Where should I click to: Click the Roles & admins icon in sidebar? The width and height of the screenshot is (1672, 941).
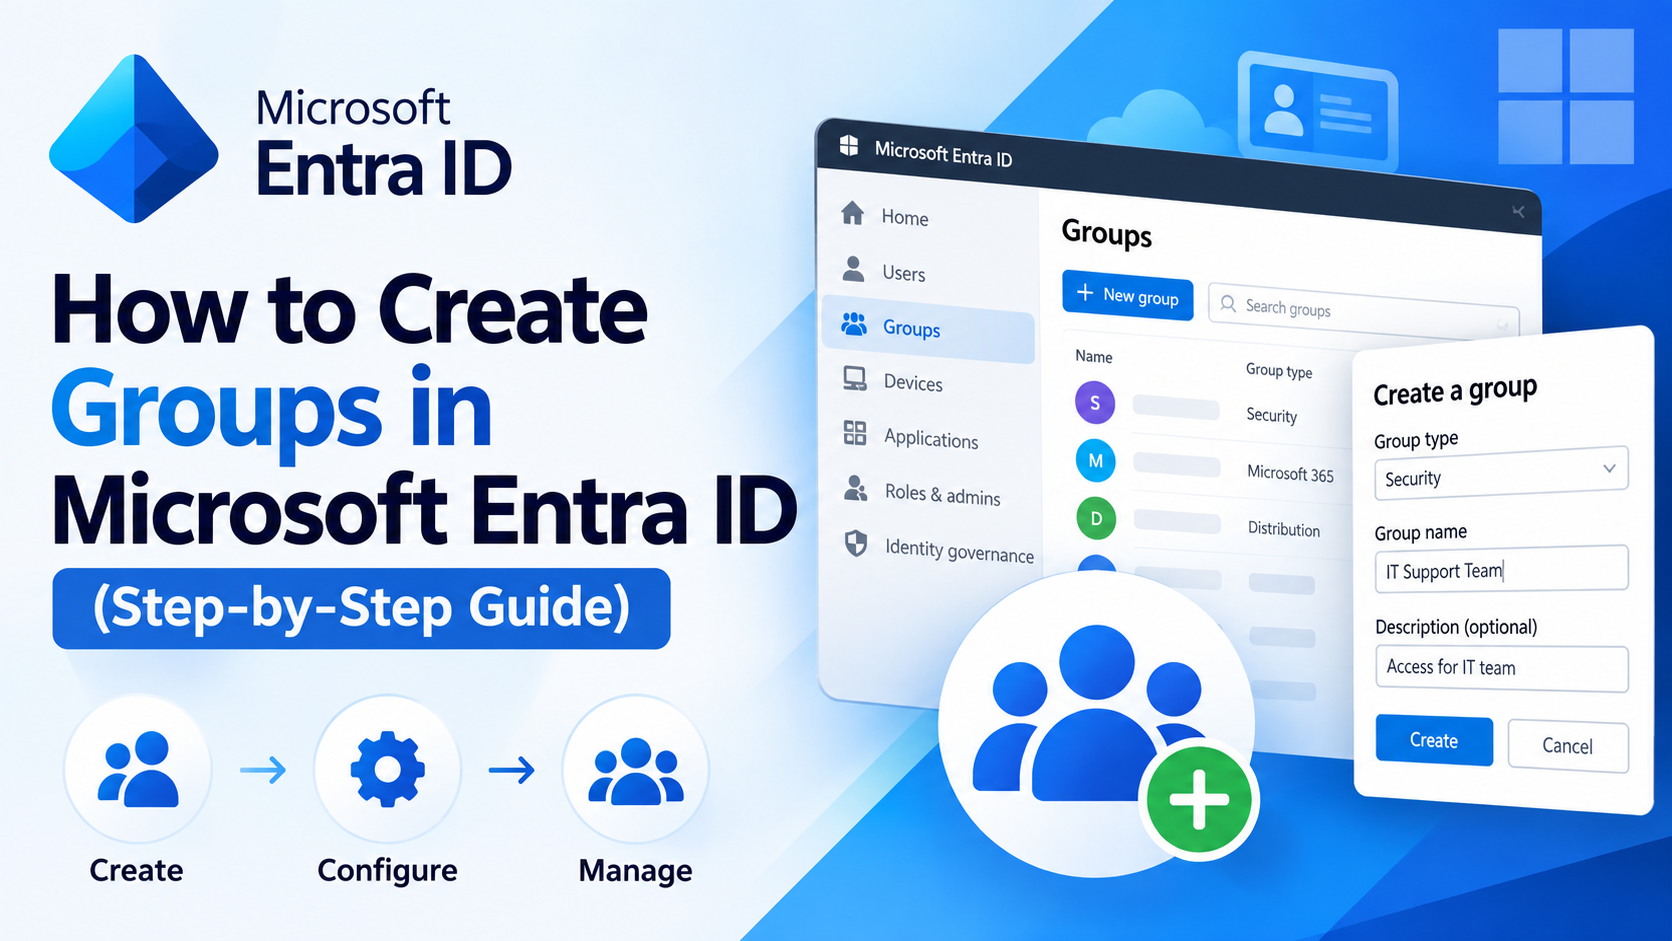point(856,488)
